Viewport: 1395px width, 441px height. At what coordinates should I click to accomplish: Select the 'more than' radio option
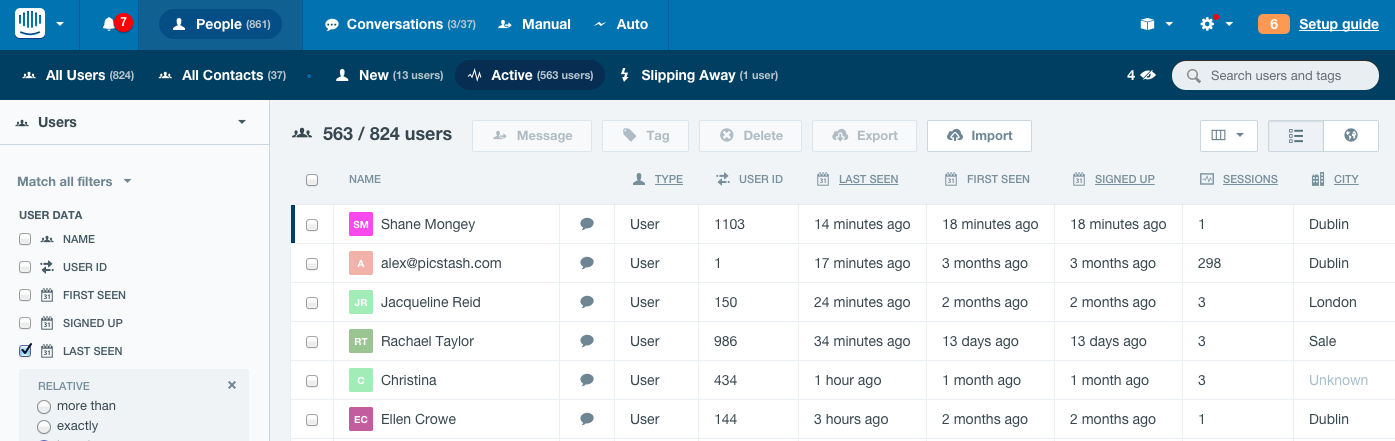(43, 406)
